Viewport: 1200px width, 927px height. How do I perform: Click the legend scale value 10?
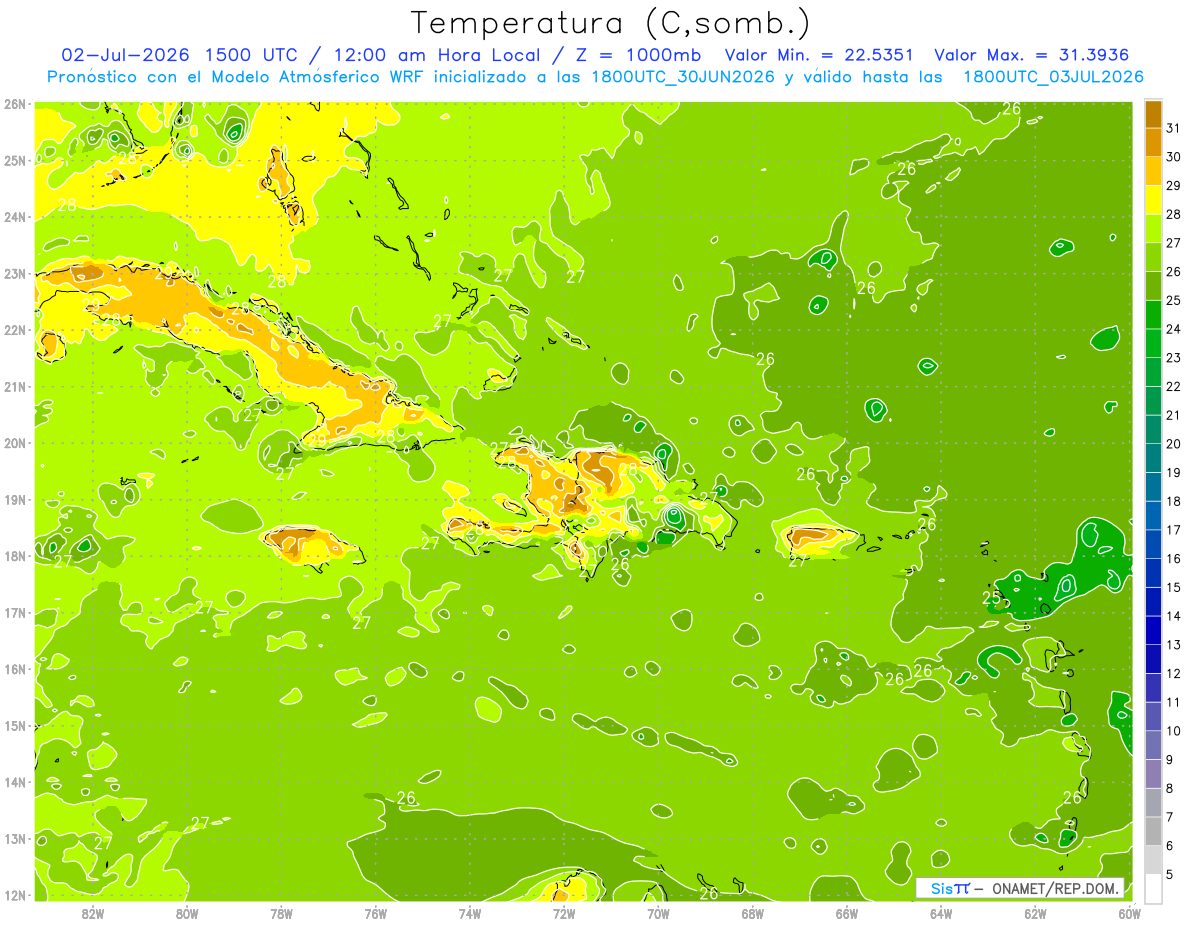point(1174,731)
